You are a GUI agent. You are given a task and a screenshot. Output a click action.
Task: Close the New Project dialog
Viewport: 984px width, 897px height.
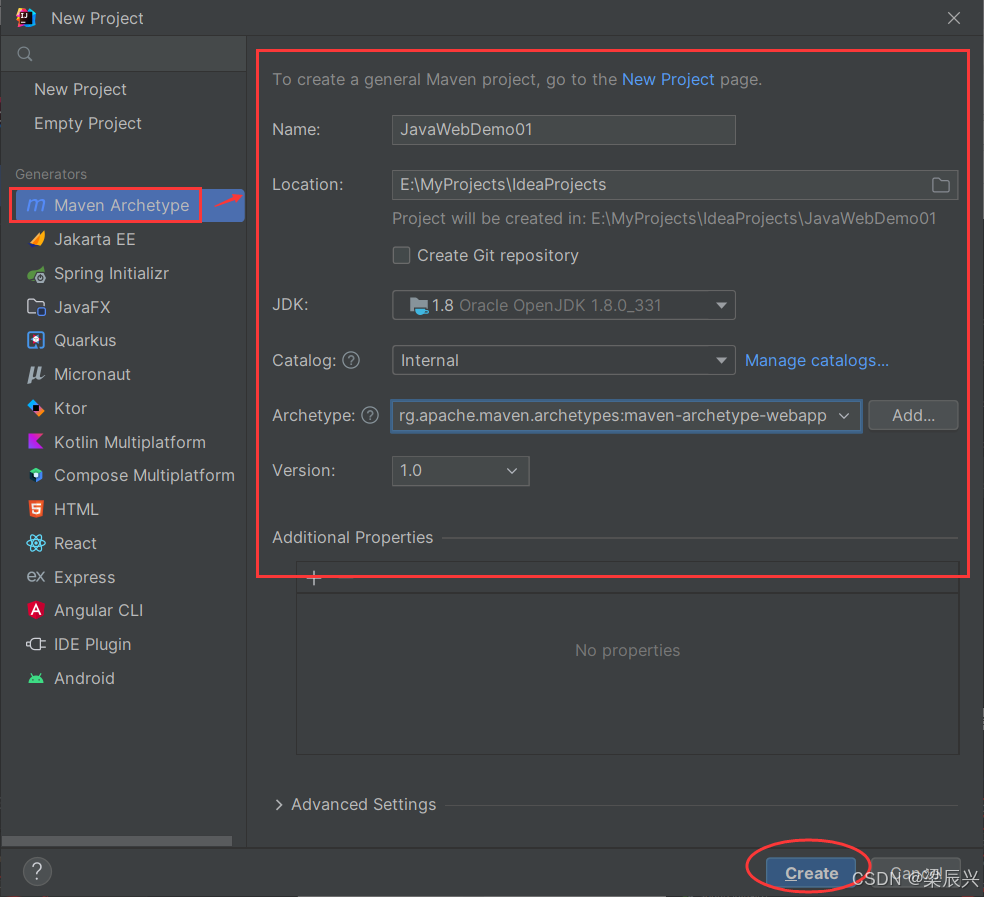coord(954,18)
